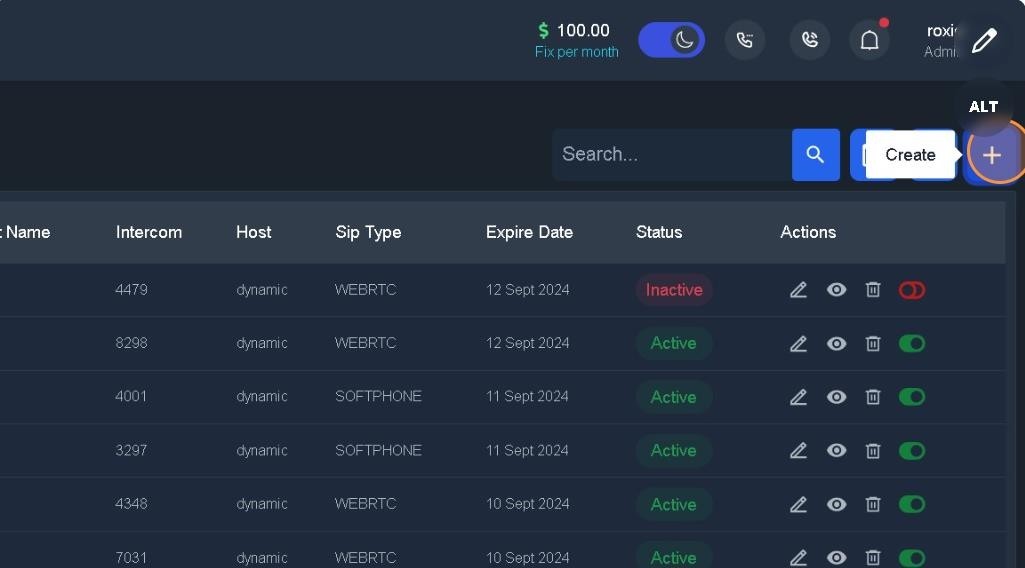The height and width of the screenshot is (568, 1025).
Task: View details of intercom 4001 row
Action: [836, 397]
